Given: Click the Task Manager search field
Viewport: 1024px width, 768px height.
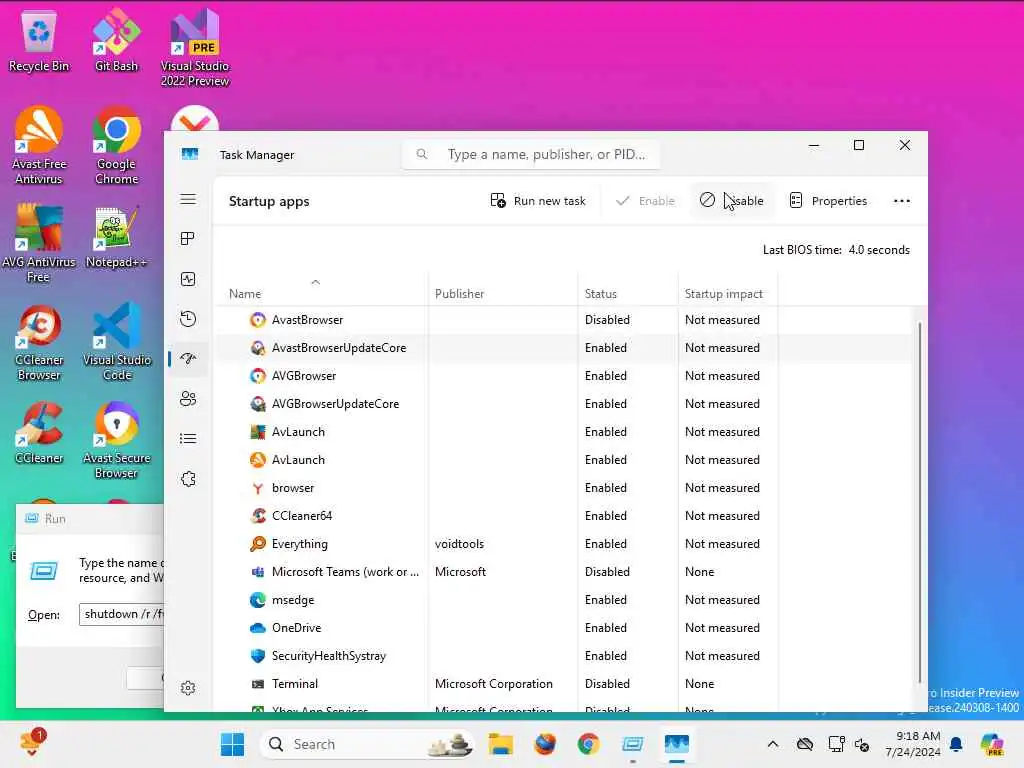Looking at the screenshot, I should point(532,154).
